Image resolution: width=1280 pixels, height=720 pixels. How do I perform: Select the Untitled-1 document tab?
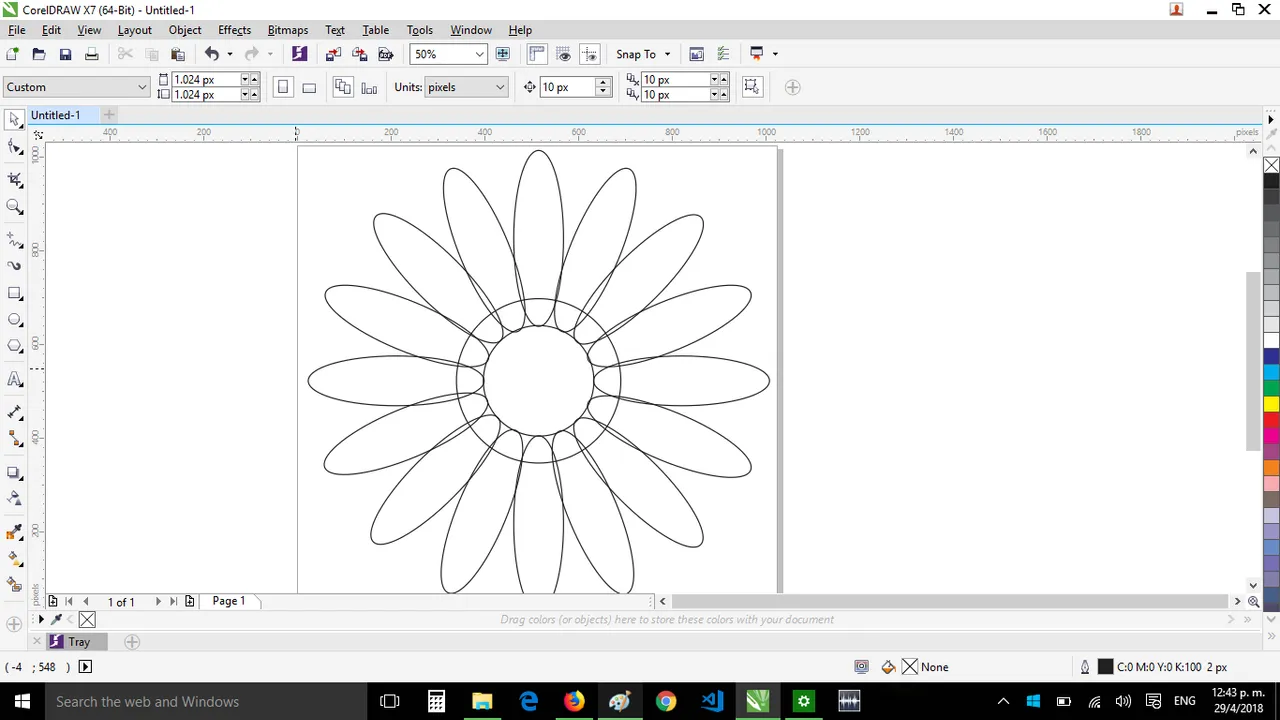pos(56,115)
